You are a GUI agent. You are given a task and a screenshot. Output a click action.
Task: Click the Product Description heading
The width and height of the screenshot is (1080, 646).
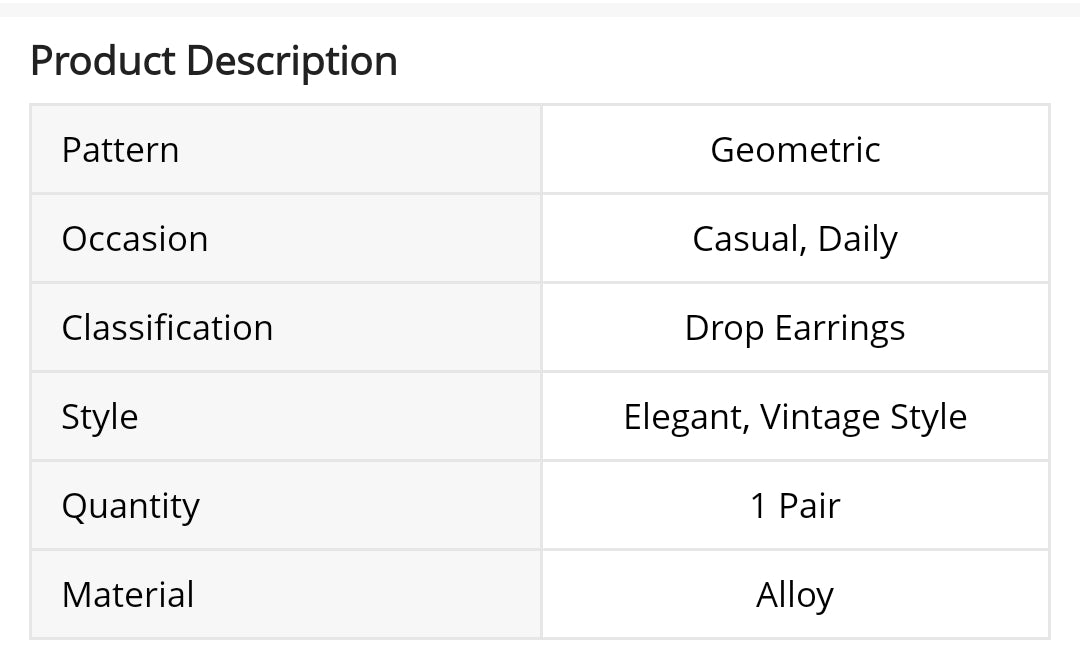click(213, 61)
